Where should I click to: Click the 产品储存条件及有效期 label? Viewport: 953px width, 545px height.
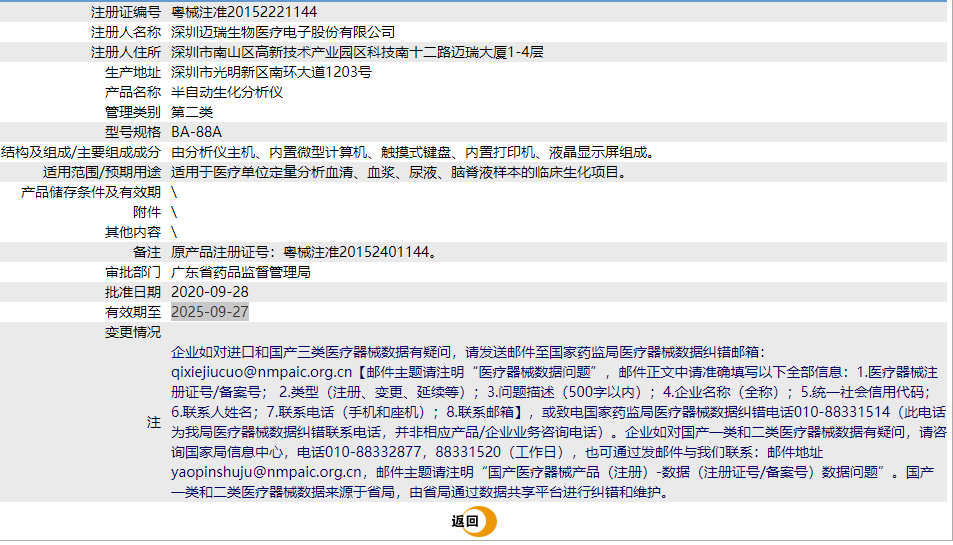[x=91, y=193]
